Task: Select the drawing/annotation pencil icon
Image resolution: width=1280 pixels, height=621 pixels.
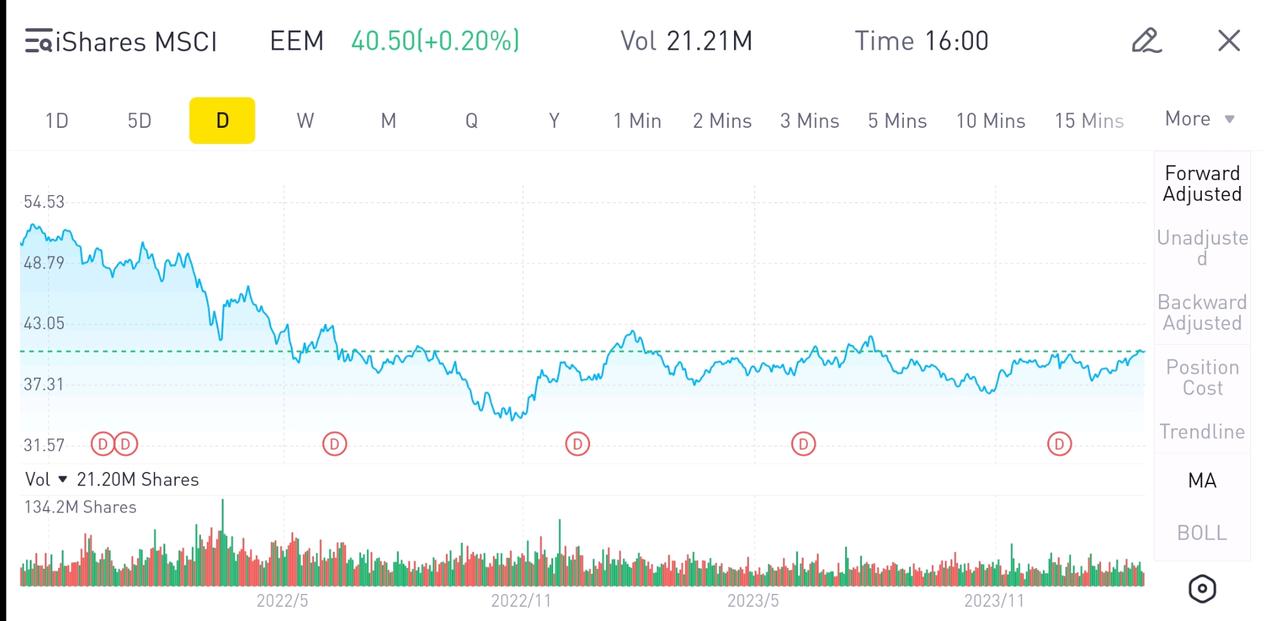Action: coord(1146,41)
